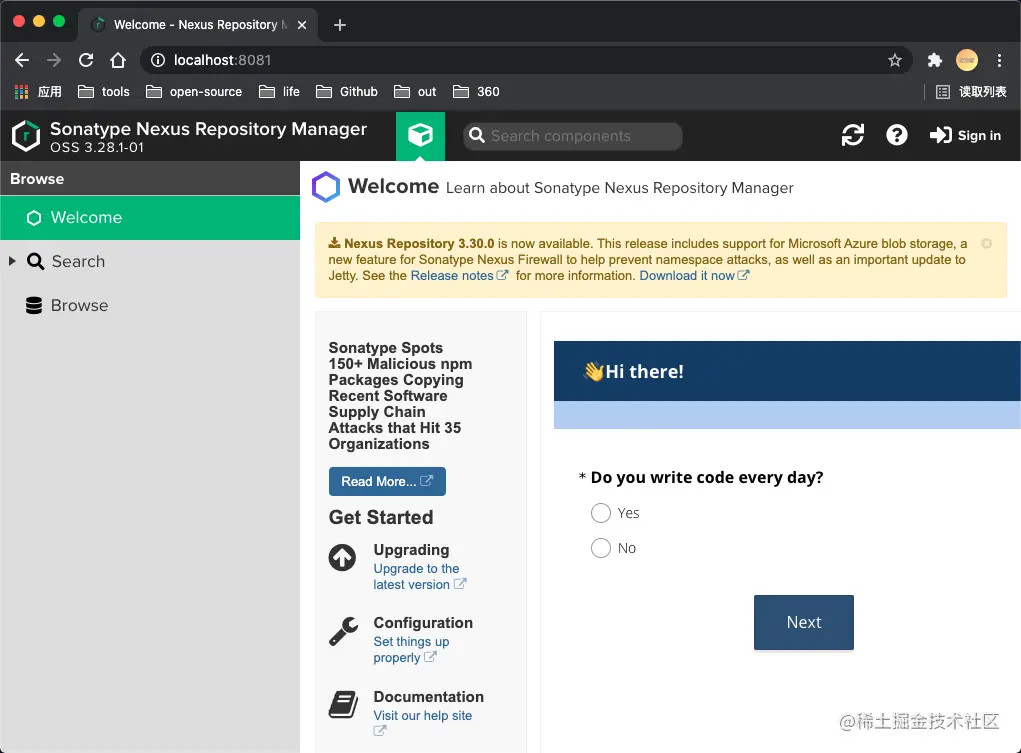
Task: Click the Next button in survey
Action: [804, 622]
